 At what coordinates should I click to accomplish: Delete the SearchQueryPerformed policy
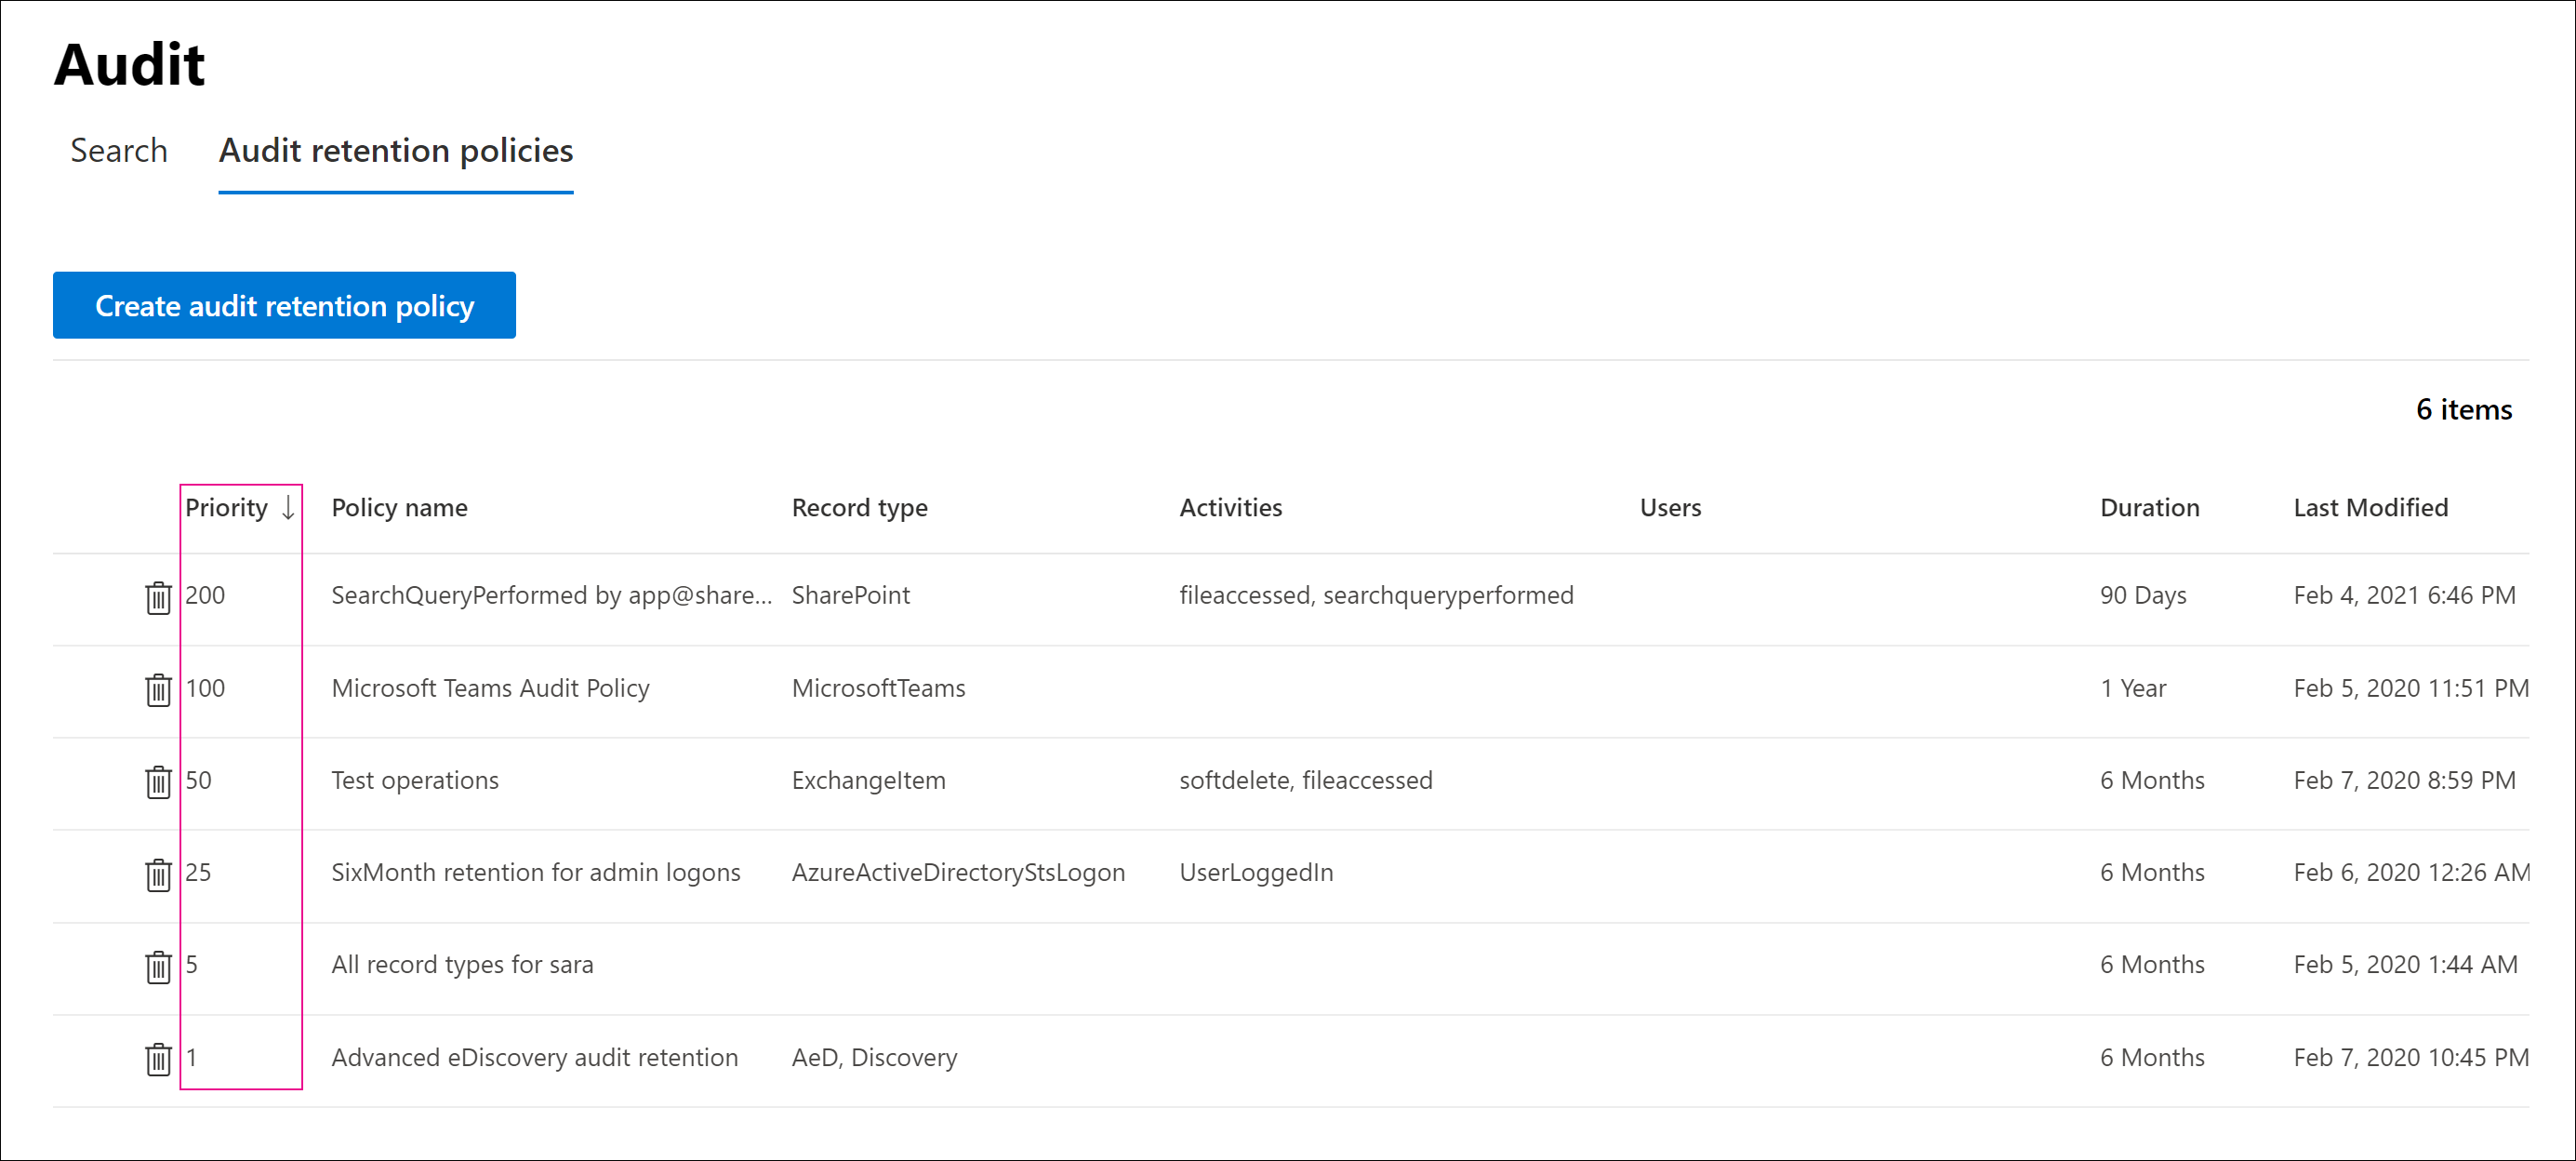click(159, 597)
